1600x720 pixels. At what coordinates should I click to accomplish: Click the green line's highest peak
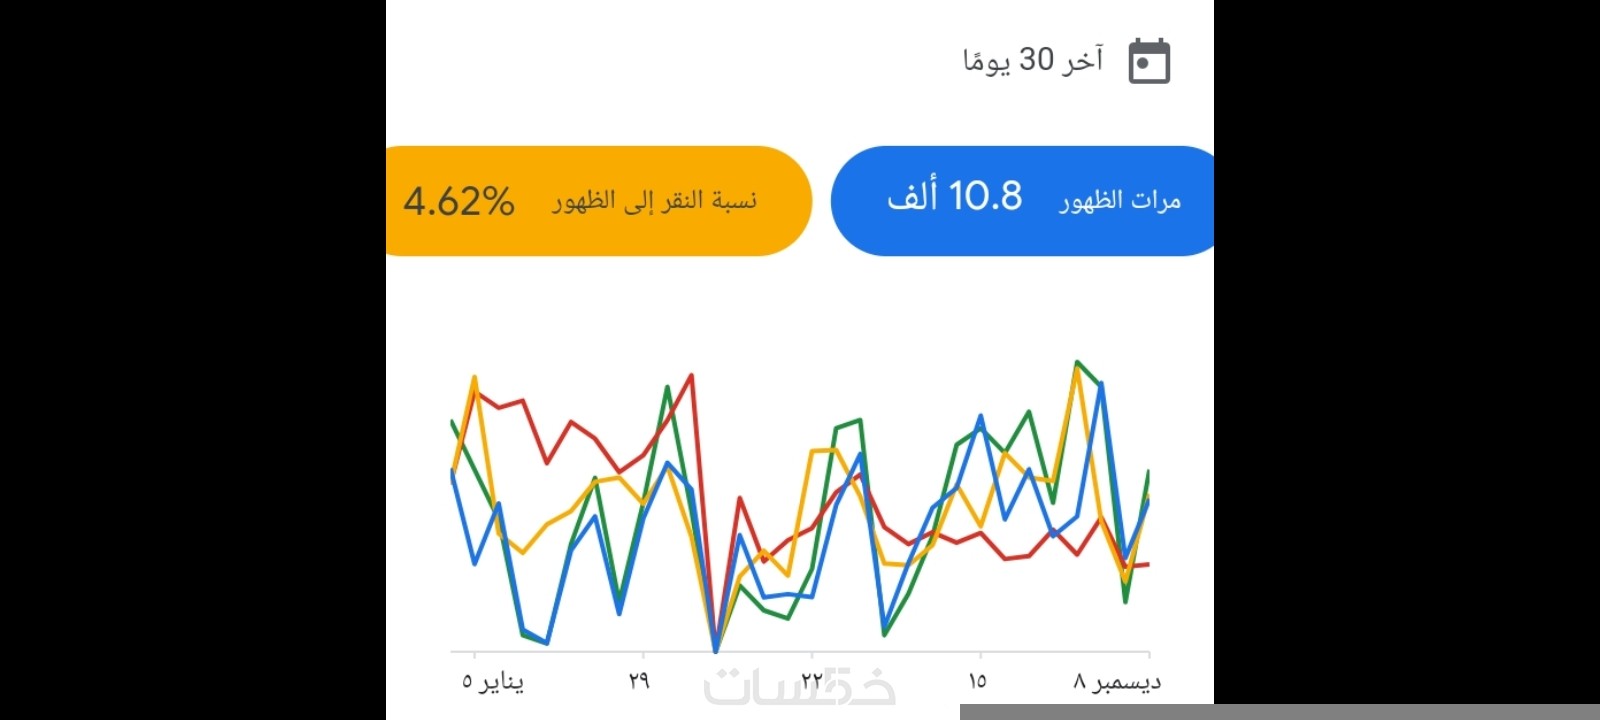pyautogui.click(x=1077, y=362)
